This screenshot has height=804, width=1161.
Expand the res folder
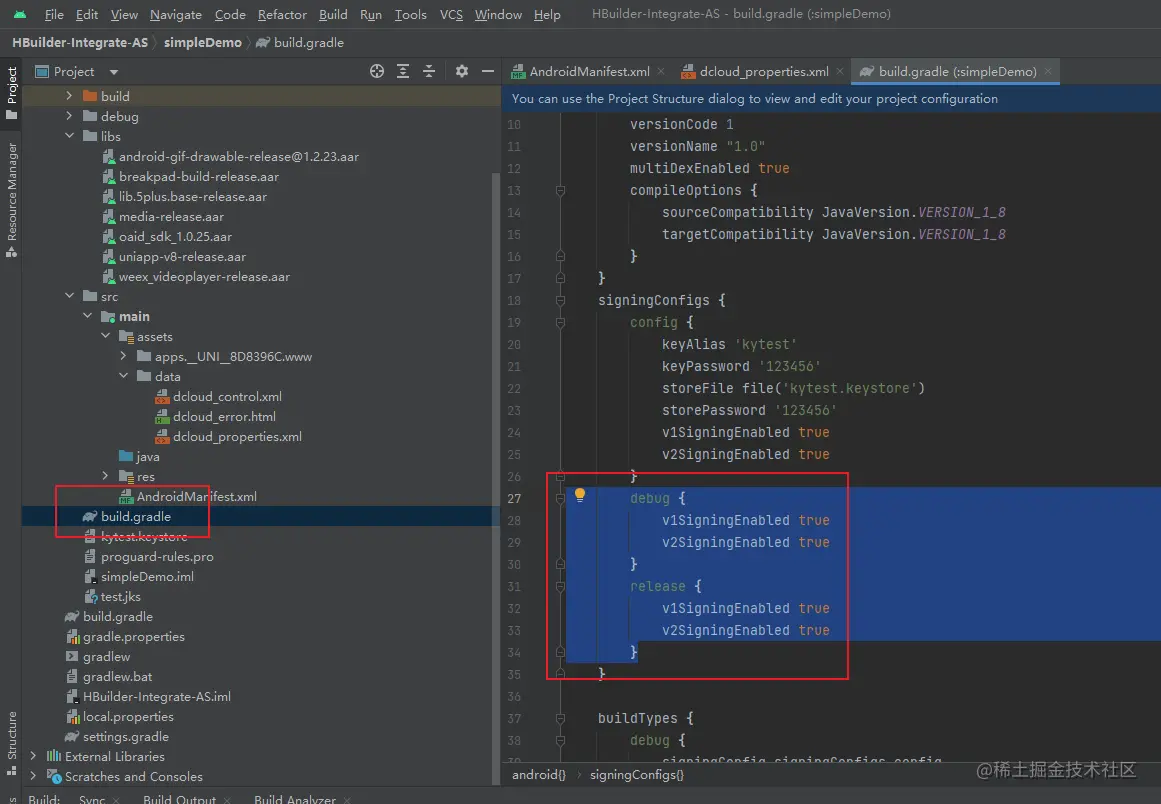(x=105, y=475)
